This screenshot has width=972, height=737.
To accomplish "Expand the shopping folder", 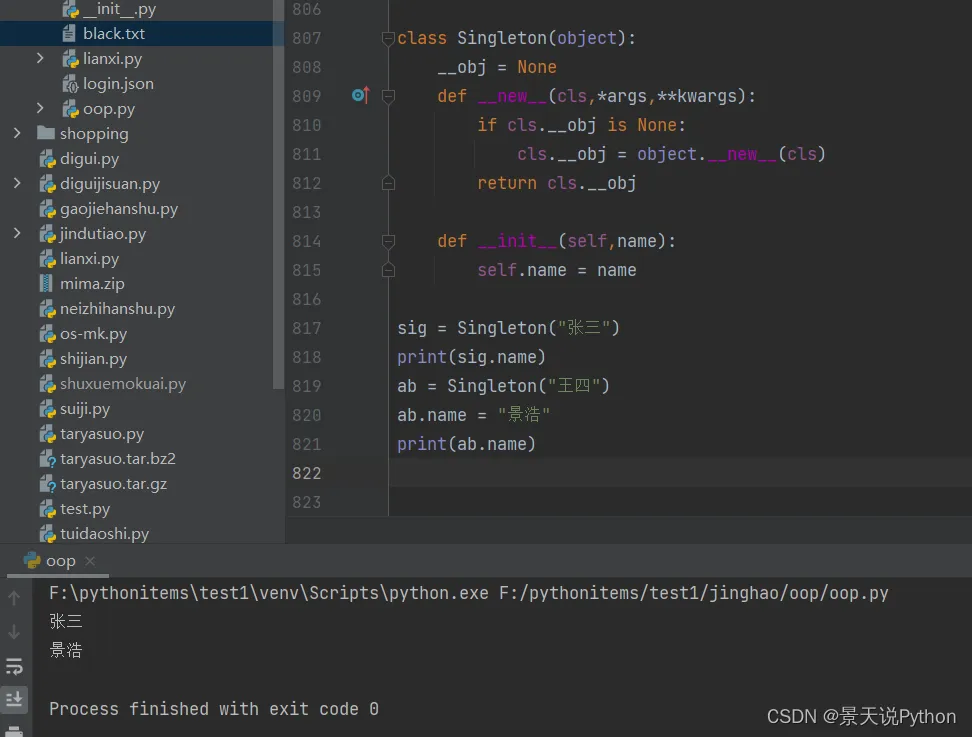I will click(x=17, y=134).
